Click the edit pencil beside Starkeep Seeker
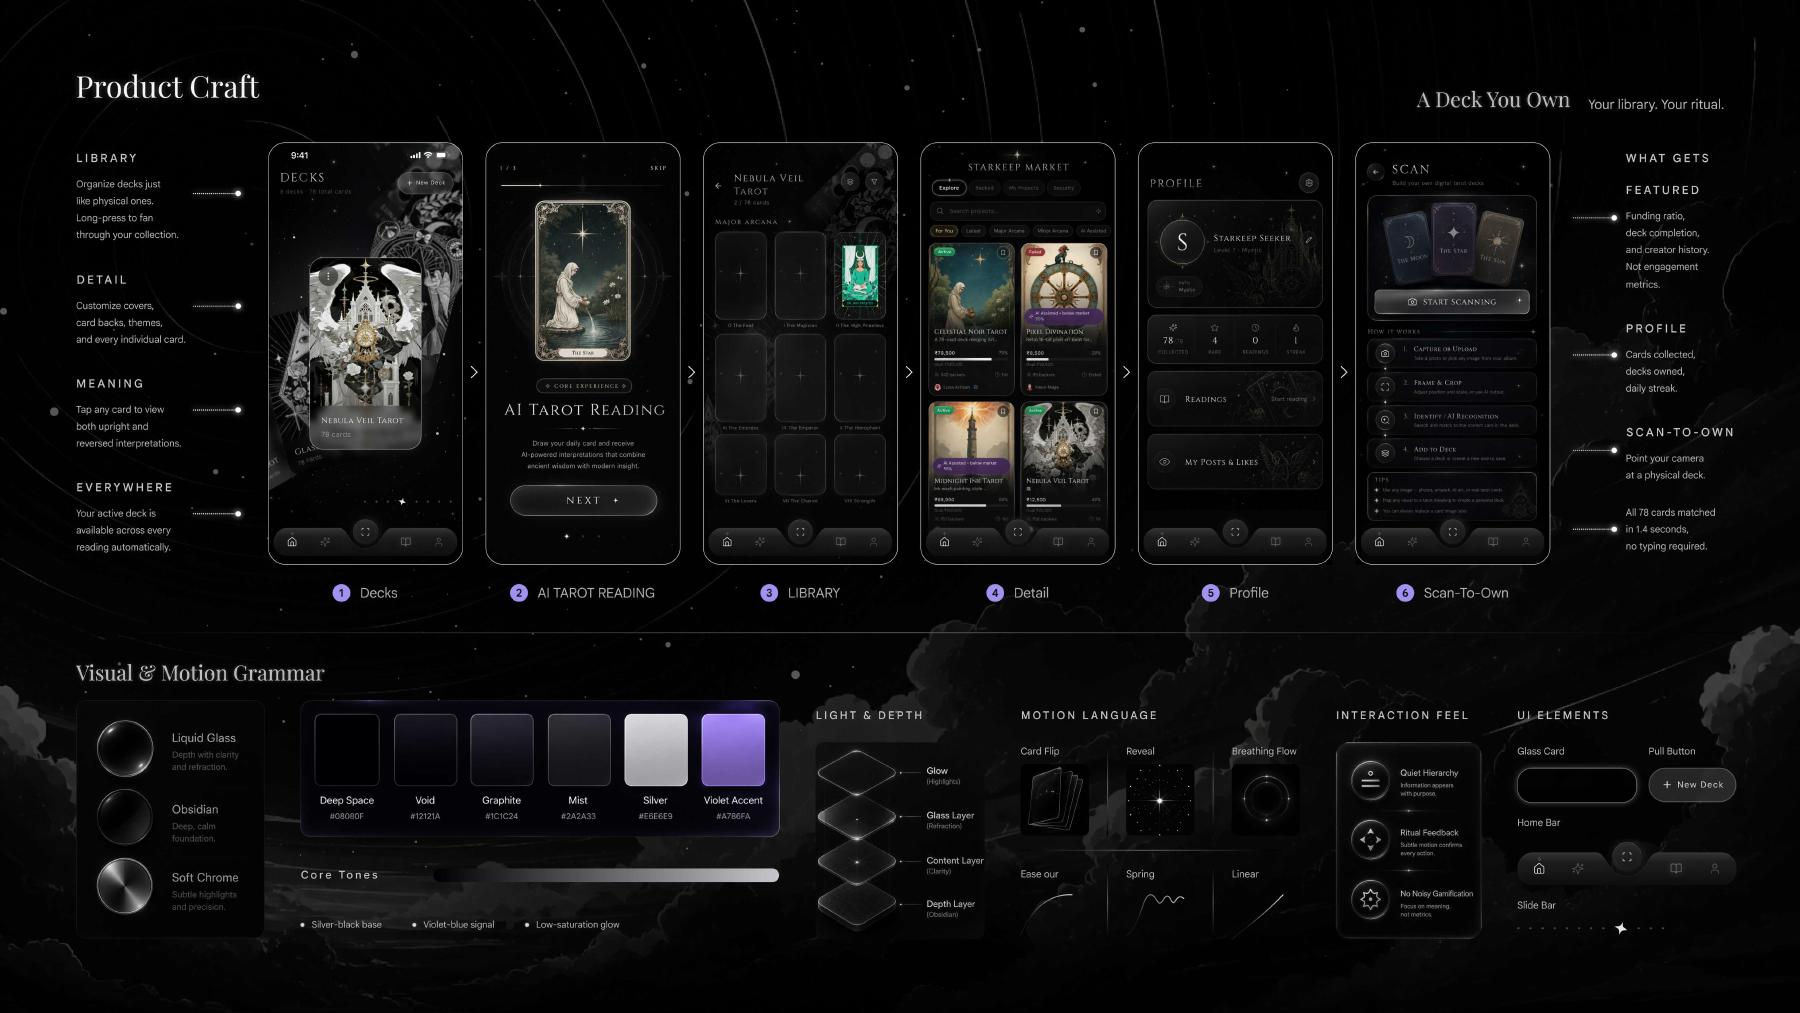 click(1309, 240)
